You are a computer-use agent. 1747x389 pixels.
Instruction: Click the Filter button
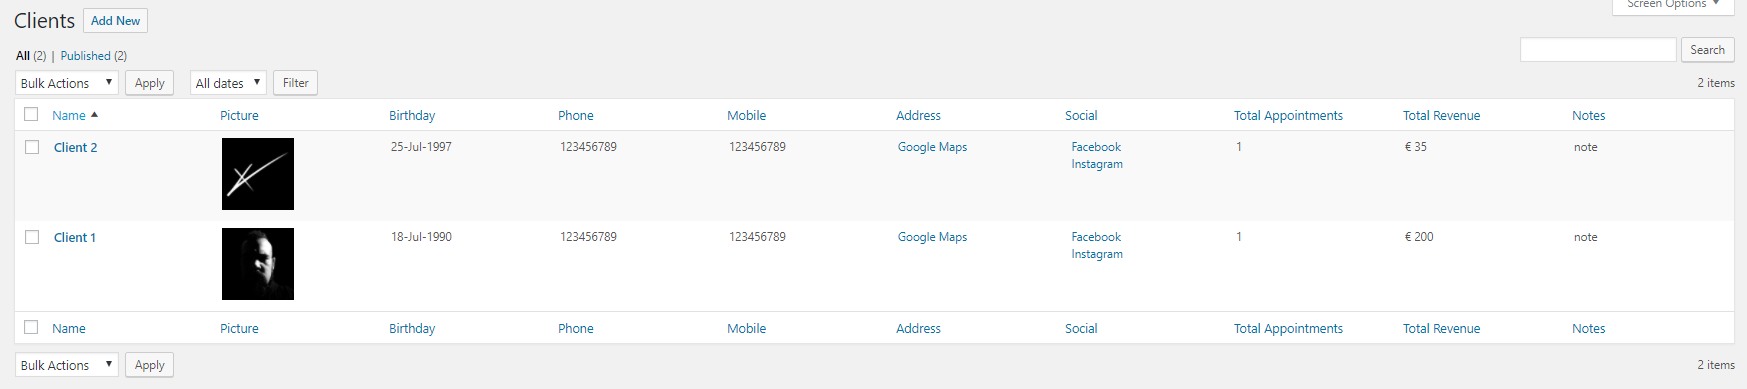click(x=295, y=83)
